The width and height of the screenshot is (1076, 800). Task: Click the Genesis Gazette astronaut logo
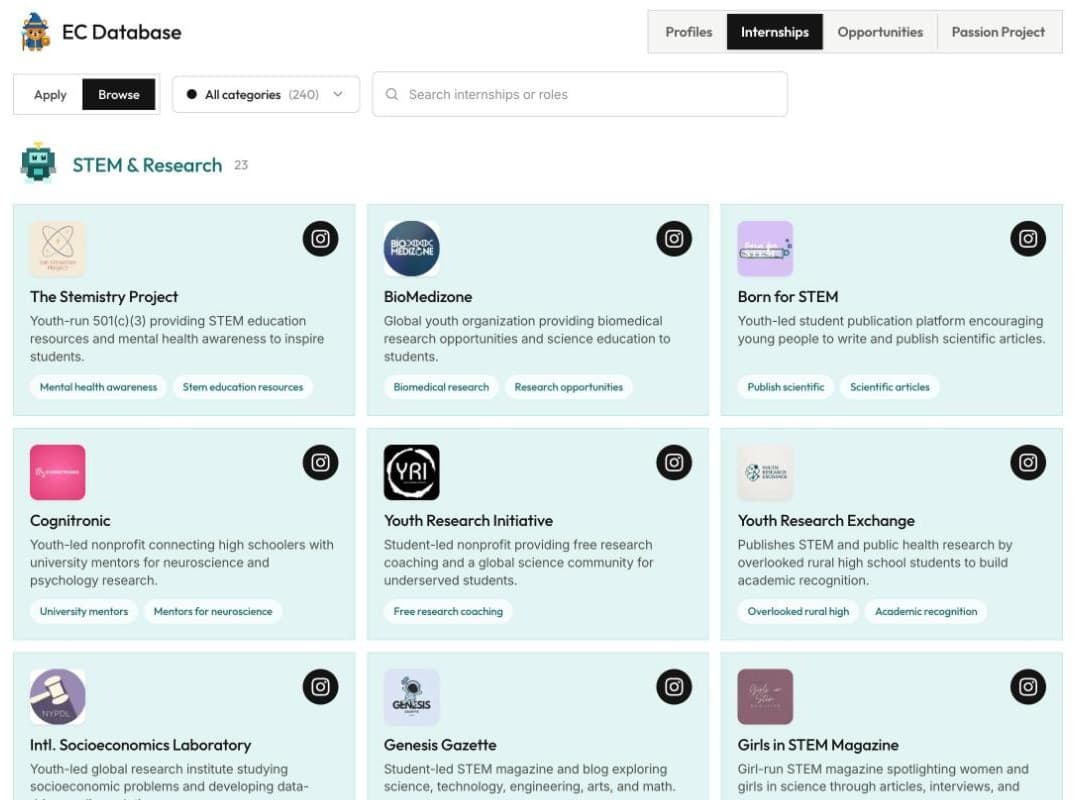[412, 696]
